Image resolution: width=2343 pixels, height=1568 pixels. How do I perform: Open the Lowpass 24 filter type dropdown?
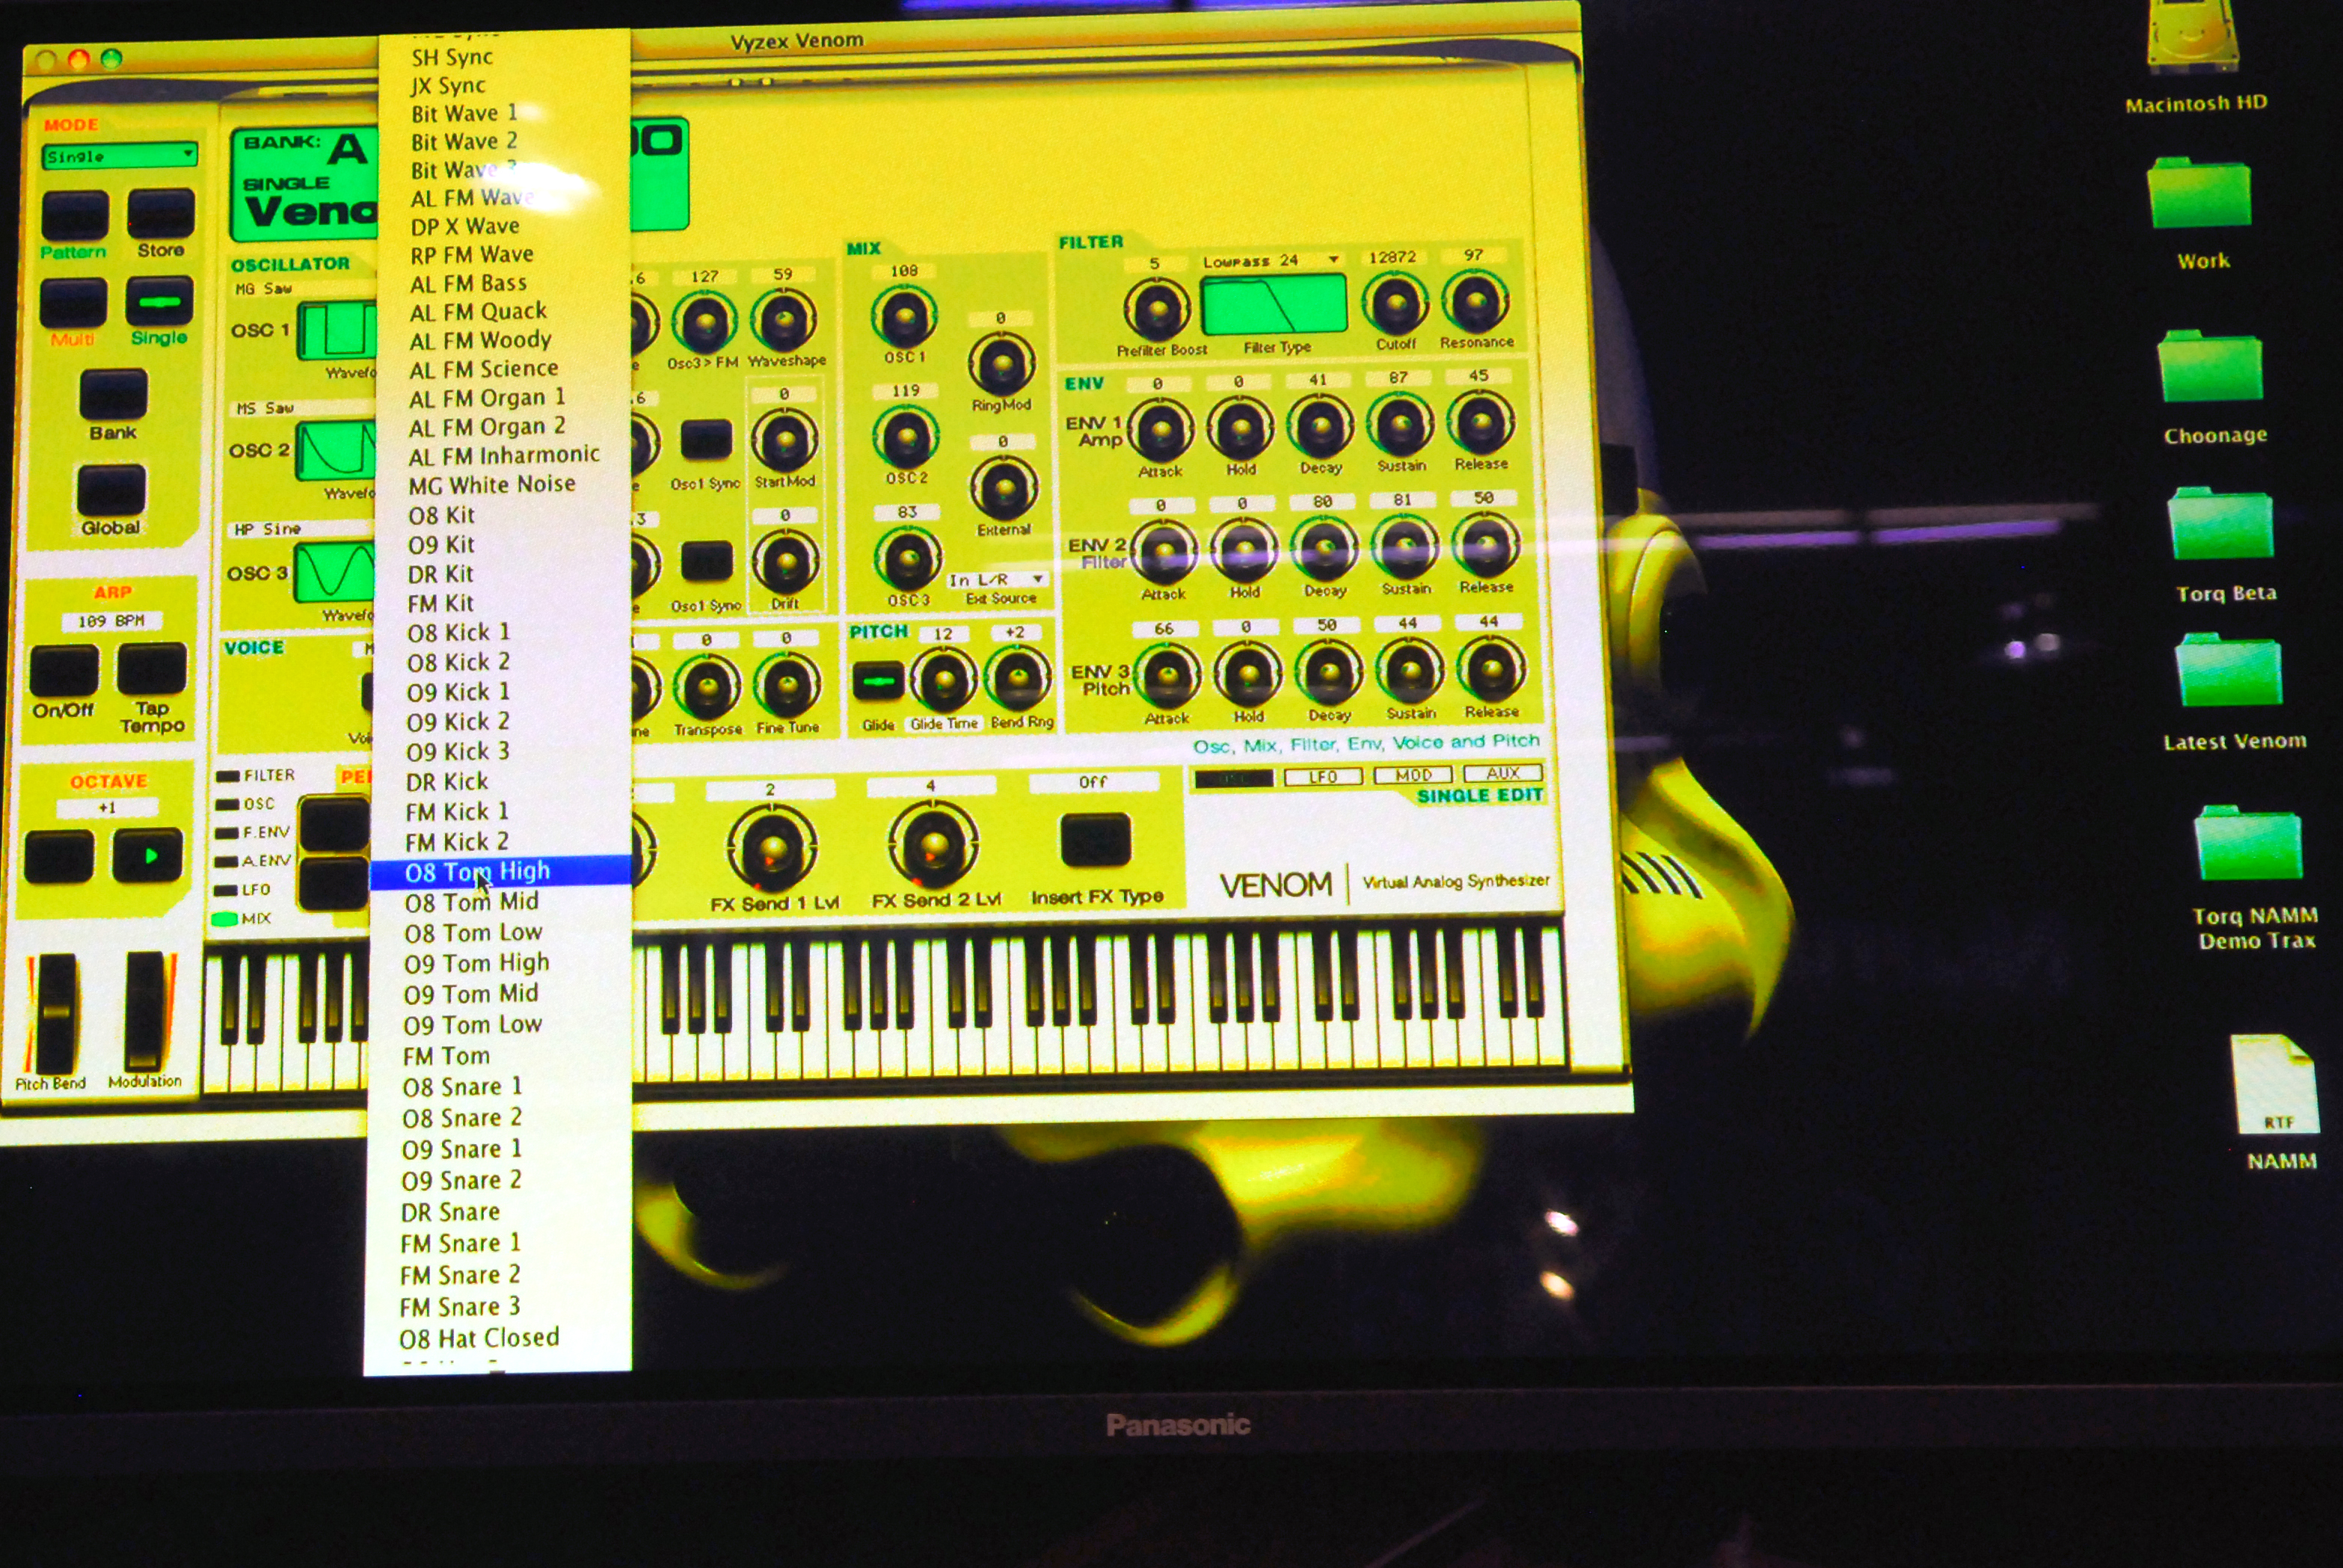point(1271,261)
